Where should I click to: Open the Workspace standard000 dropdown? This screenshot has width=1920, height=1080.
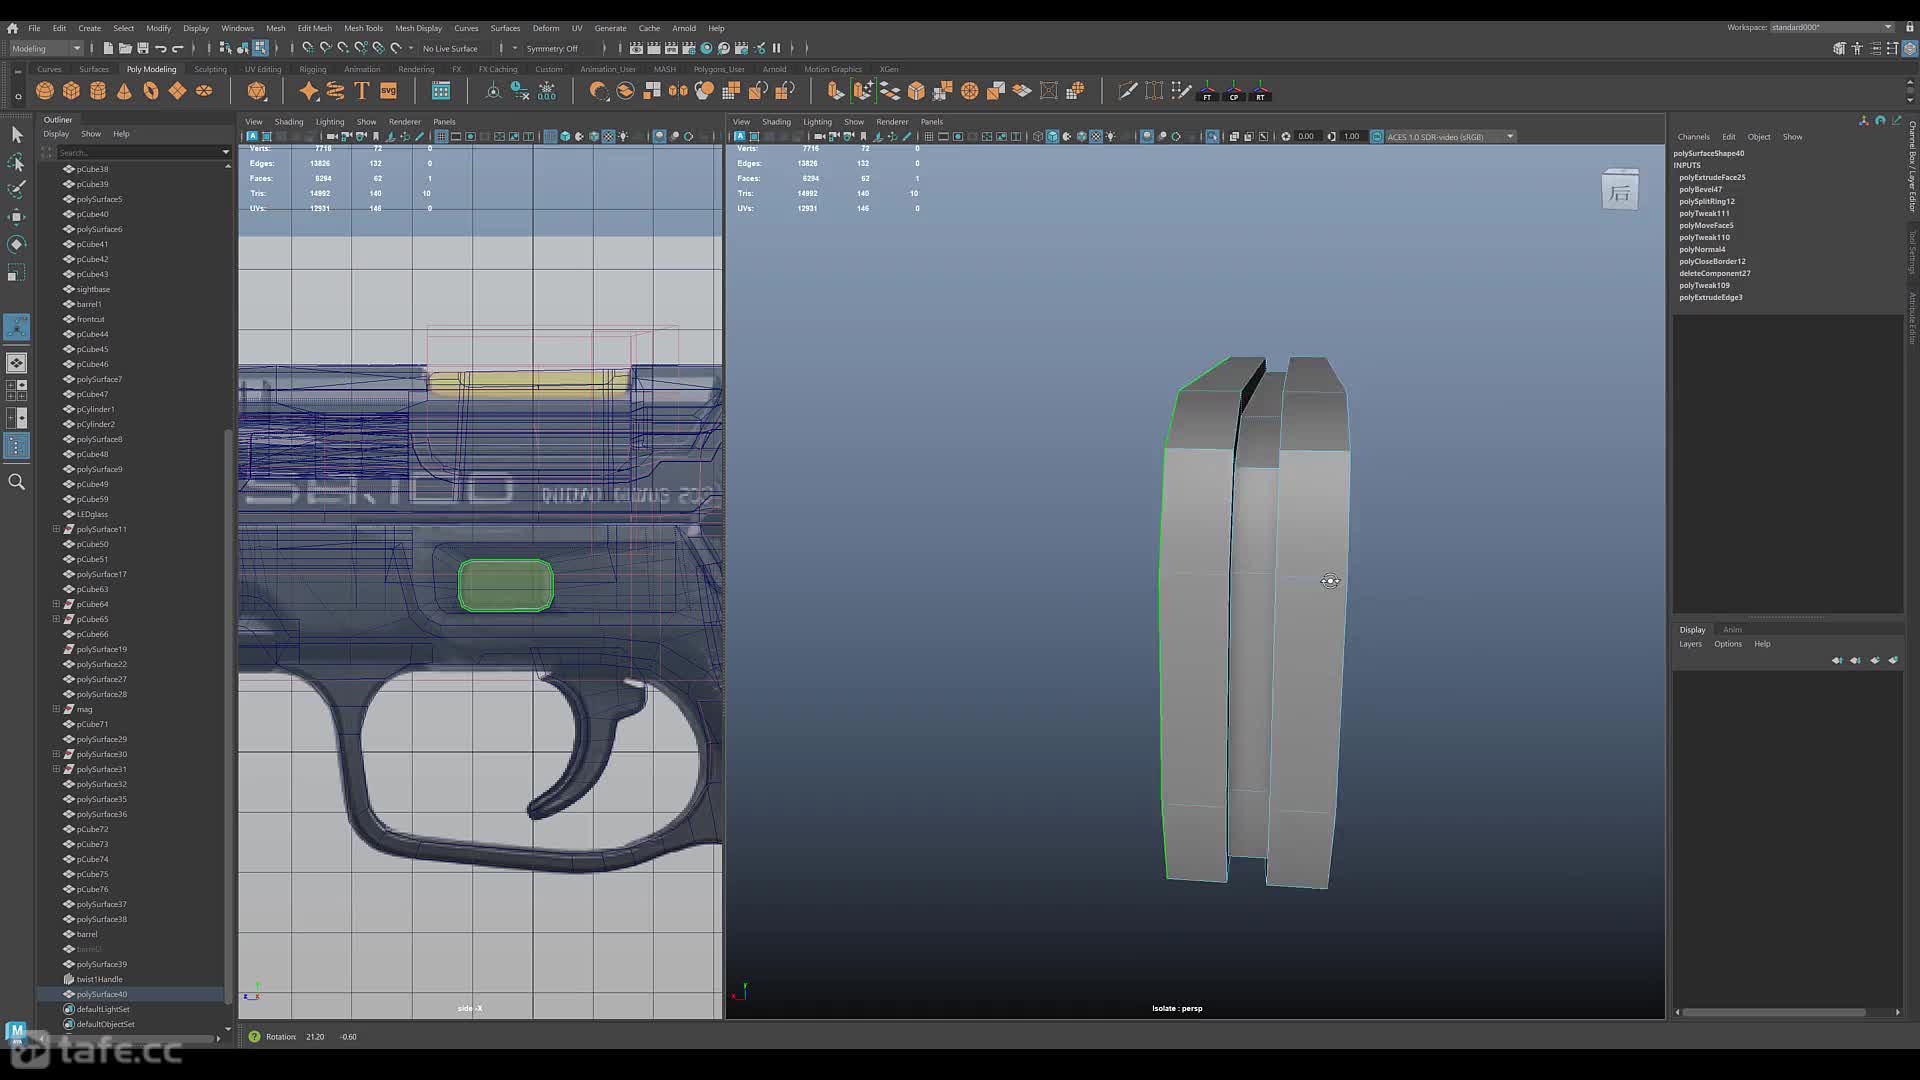coord(1832,27)
